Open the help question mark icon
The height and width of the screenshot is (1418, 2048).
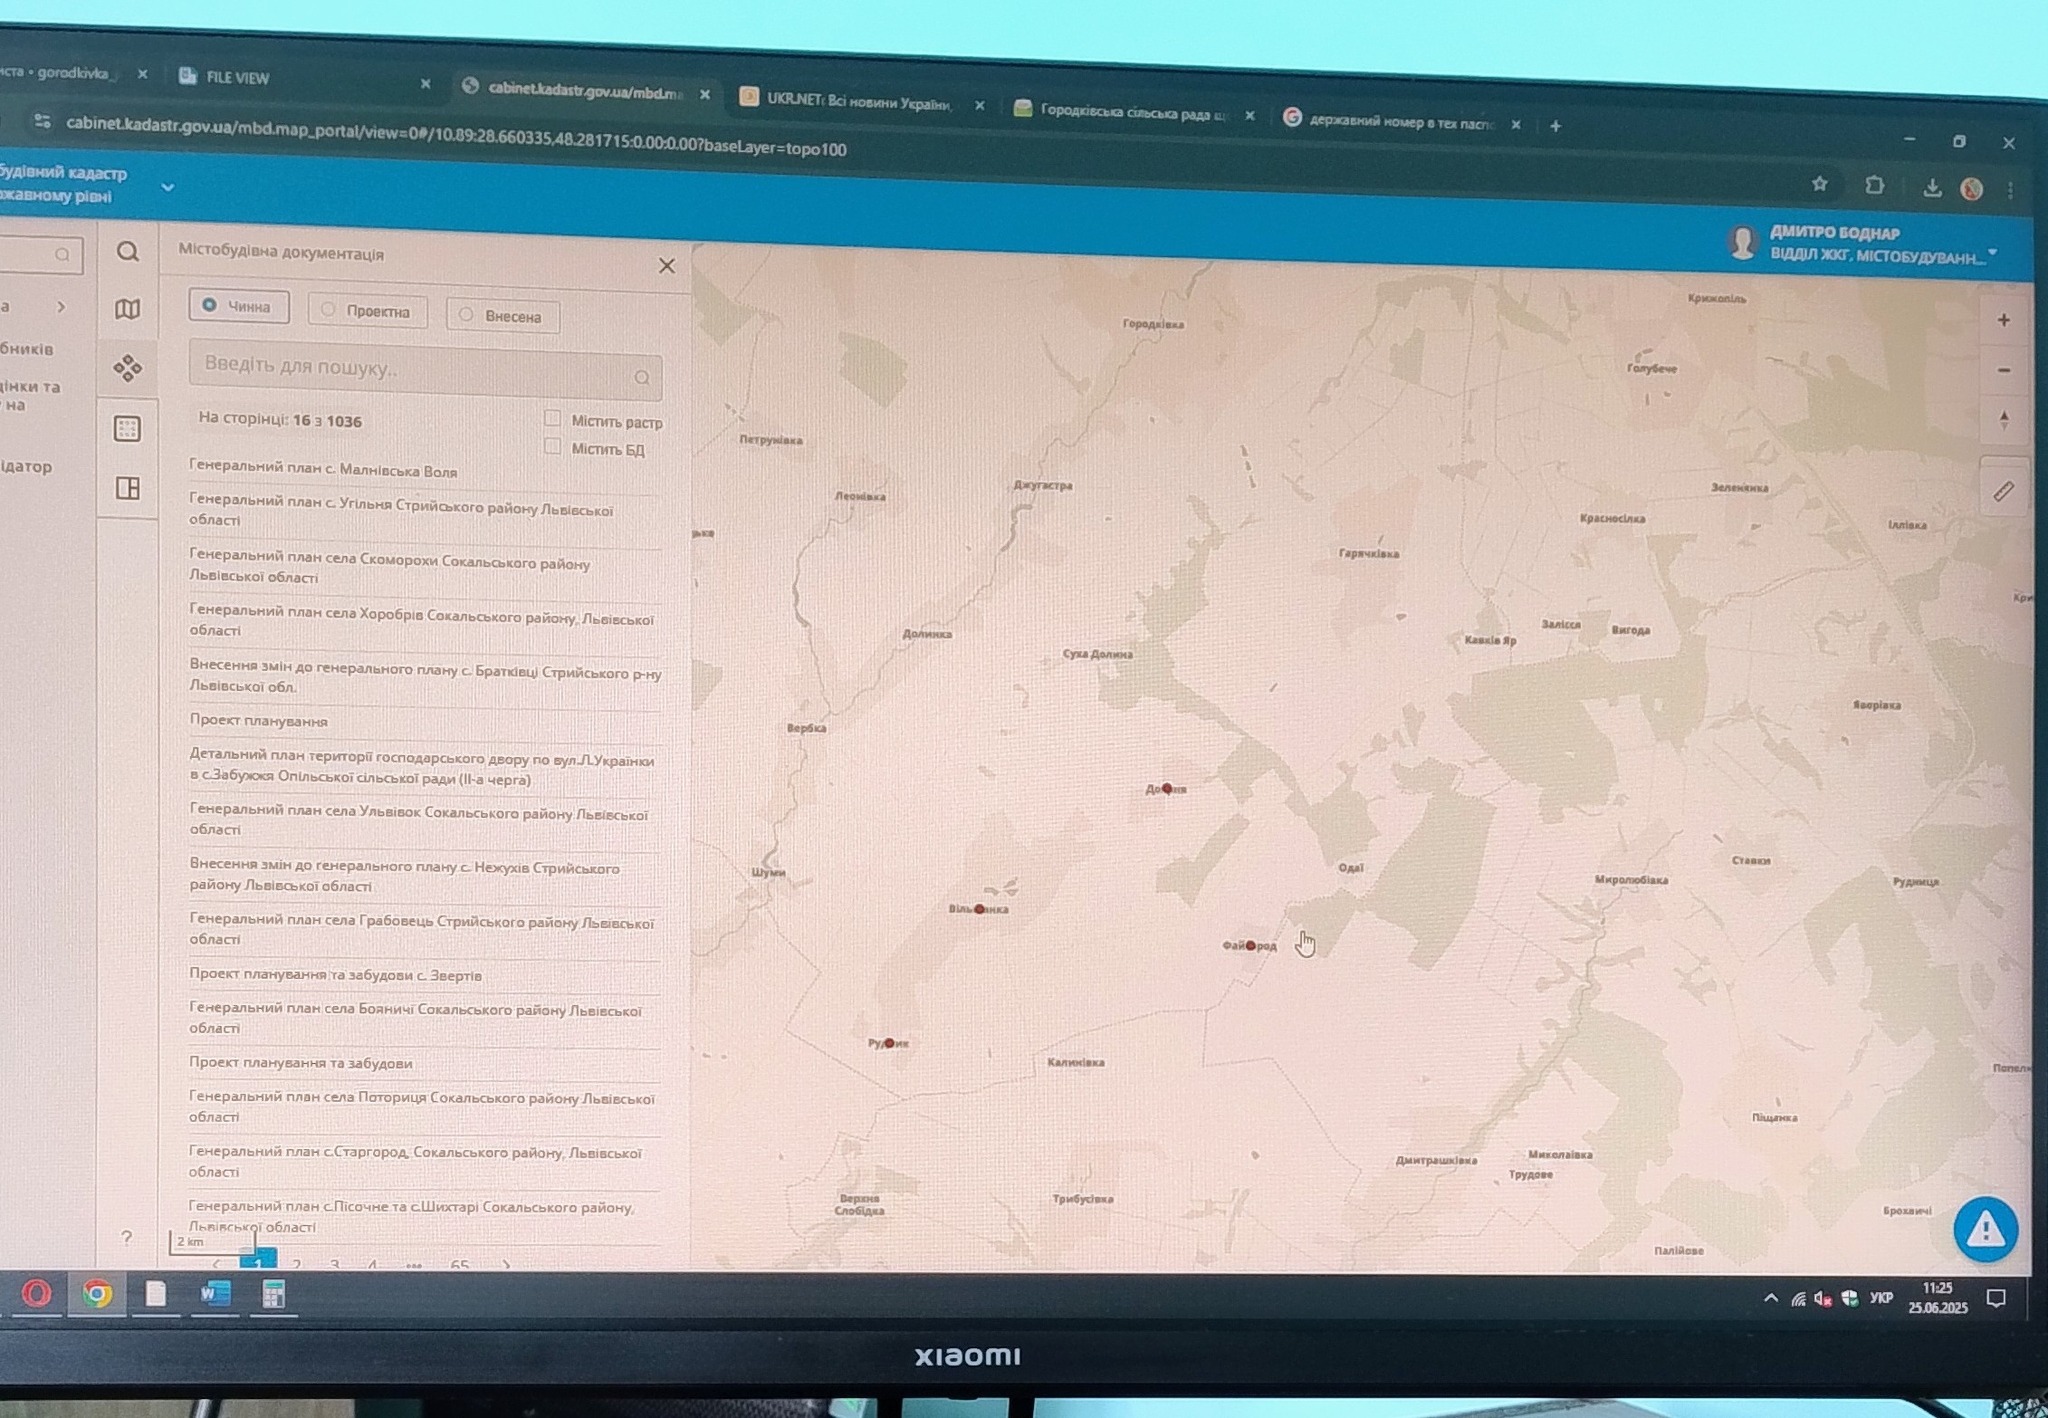coord(126,1237)
